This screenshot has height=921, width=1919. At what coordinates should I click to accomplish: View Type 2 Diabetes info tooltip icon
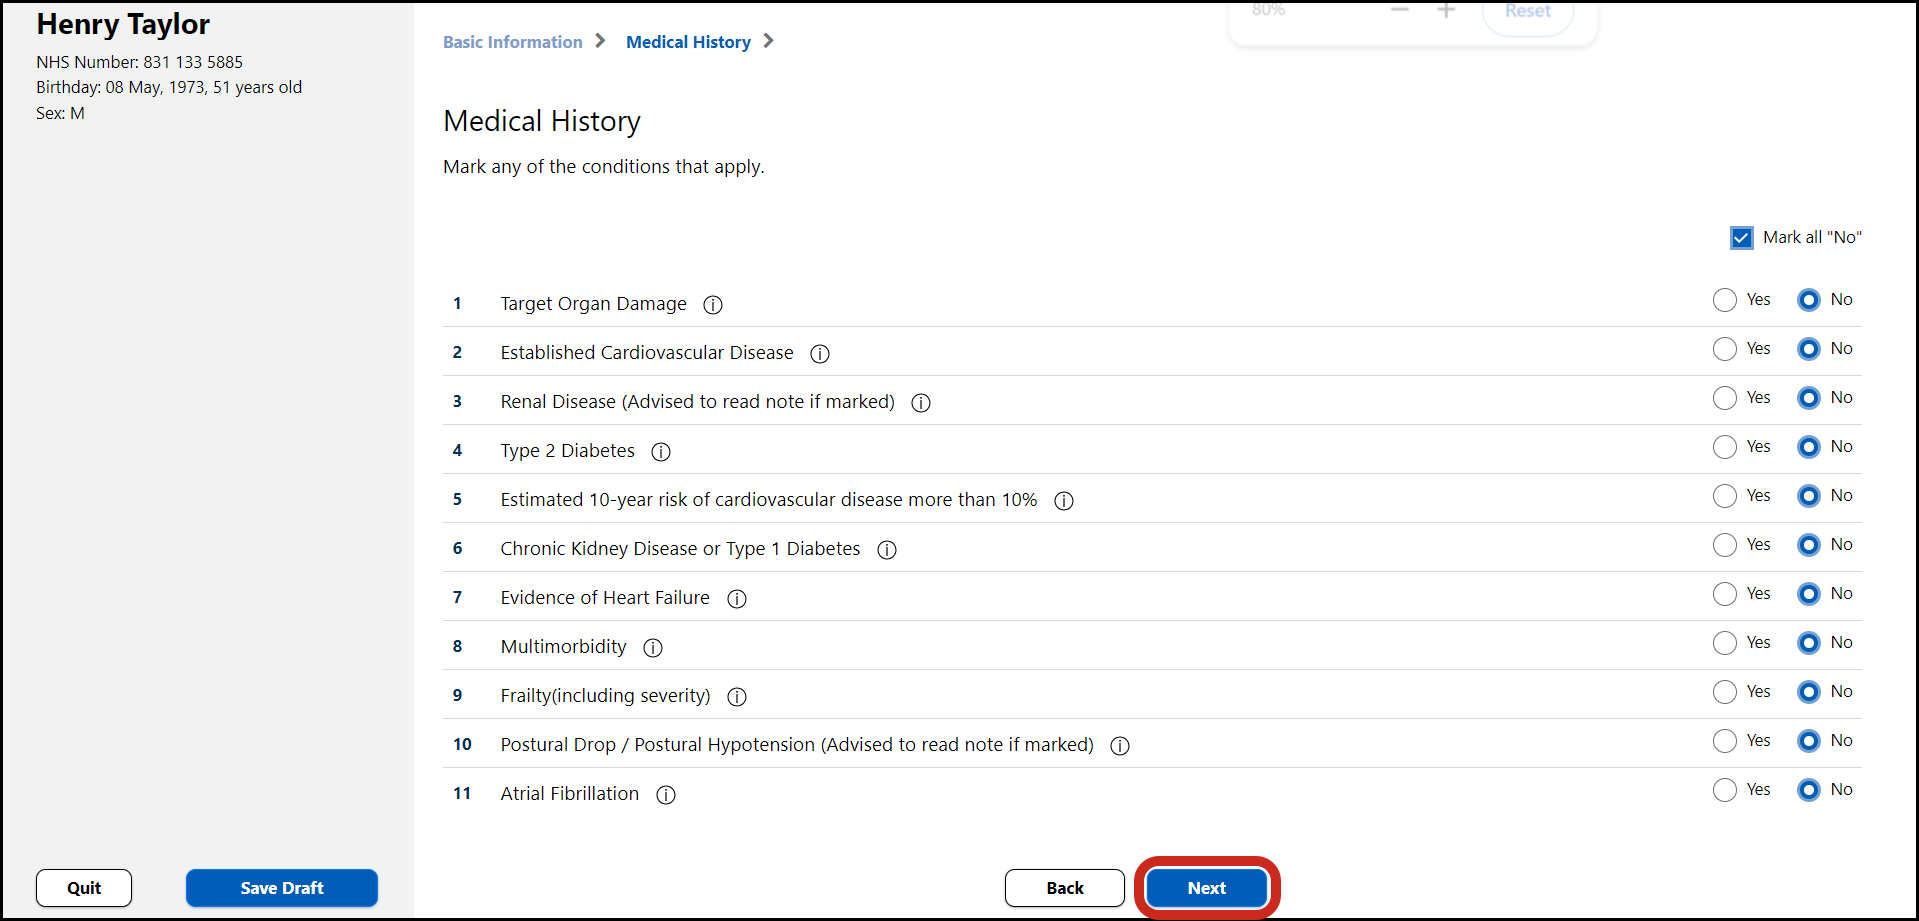[x=660, y=452]
